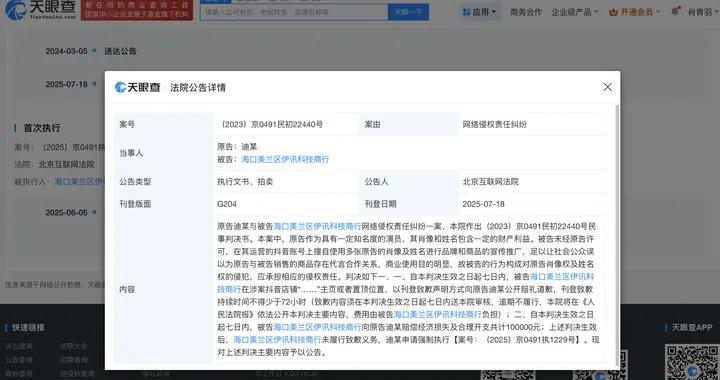This screenshot has width=720, height=380.
Task: Focus the company search input field
Action: pos(294,12)
